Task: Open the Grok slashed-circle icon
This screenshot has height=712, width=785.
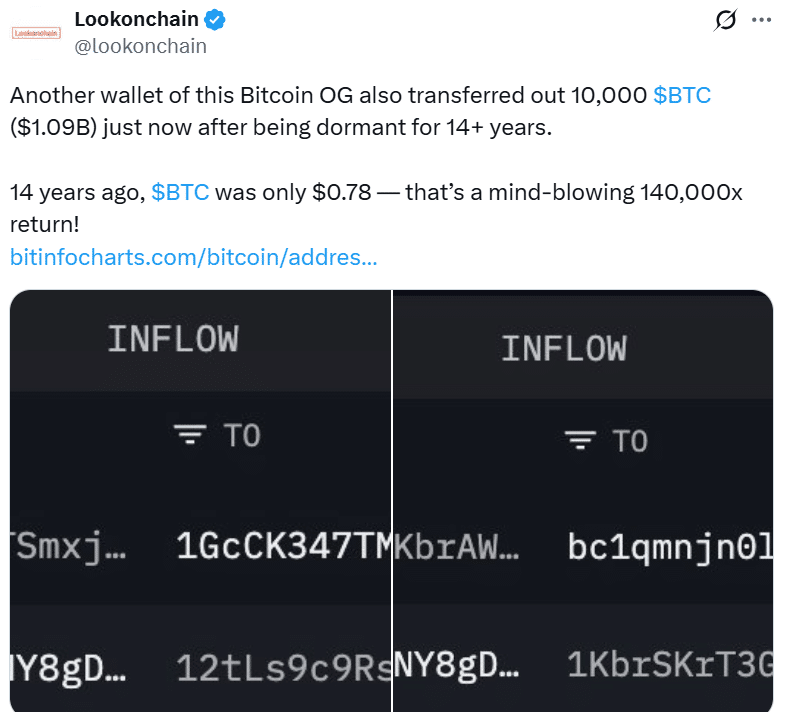Action: (x=726, y=20)
